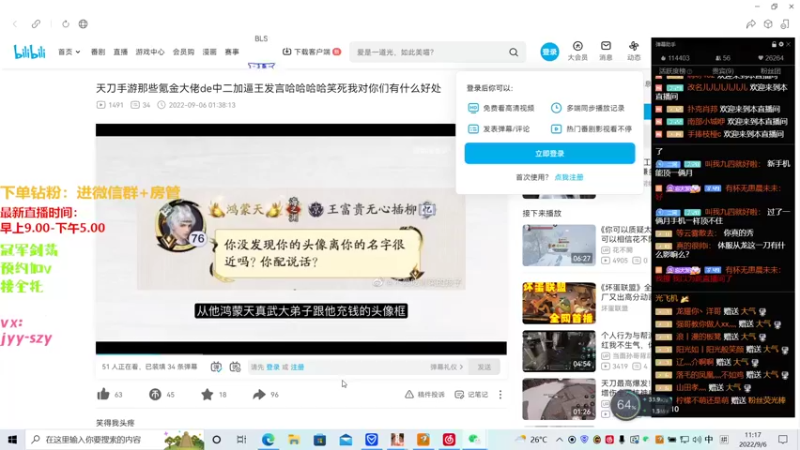Open Microsoft Edge from the taskbar
800x450 pixels.
point(268,439)
